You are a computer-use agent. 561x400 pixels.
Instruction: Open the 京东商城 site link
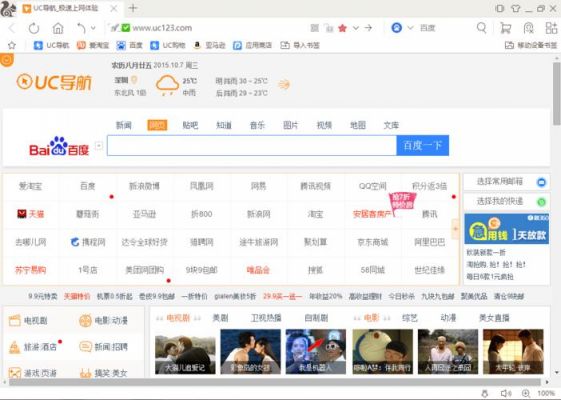373,242
